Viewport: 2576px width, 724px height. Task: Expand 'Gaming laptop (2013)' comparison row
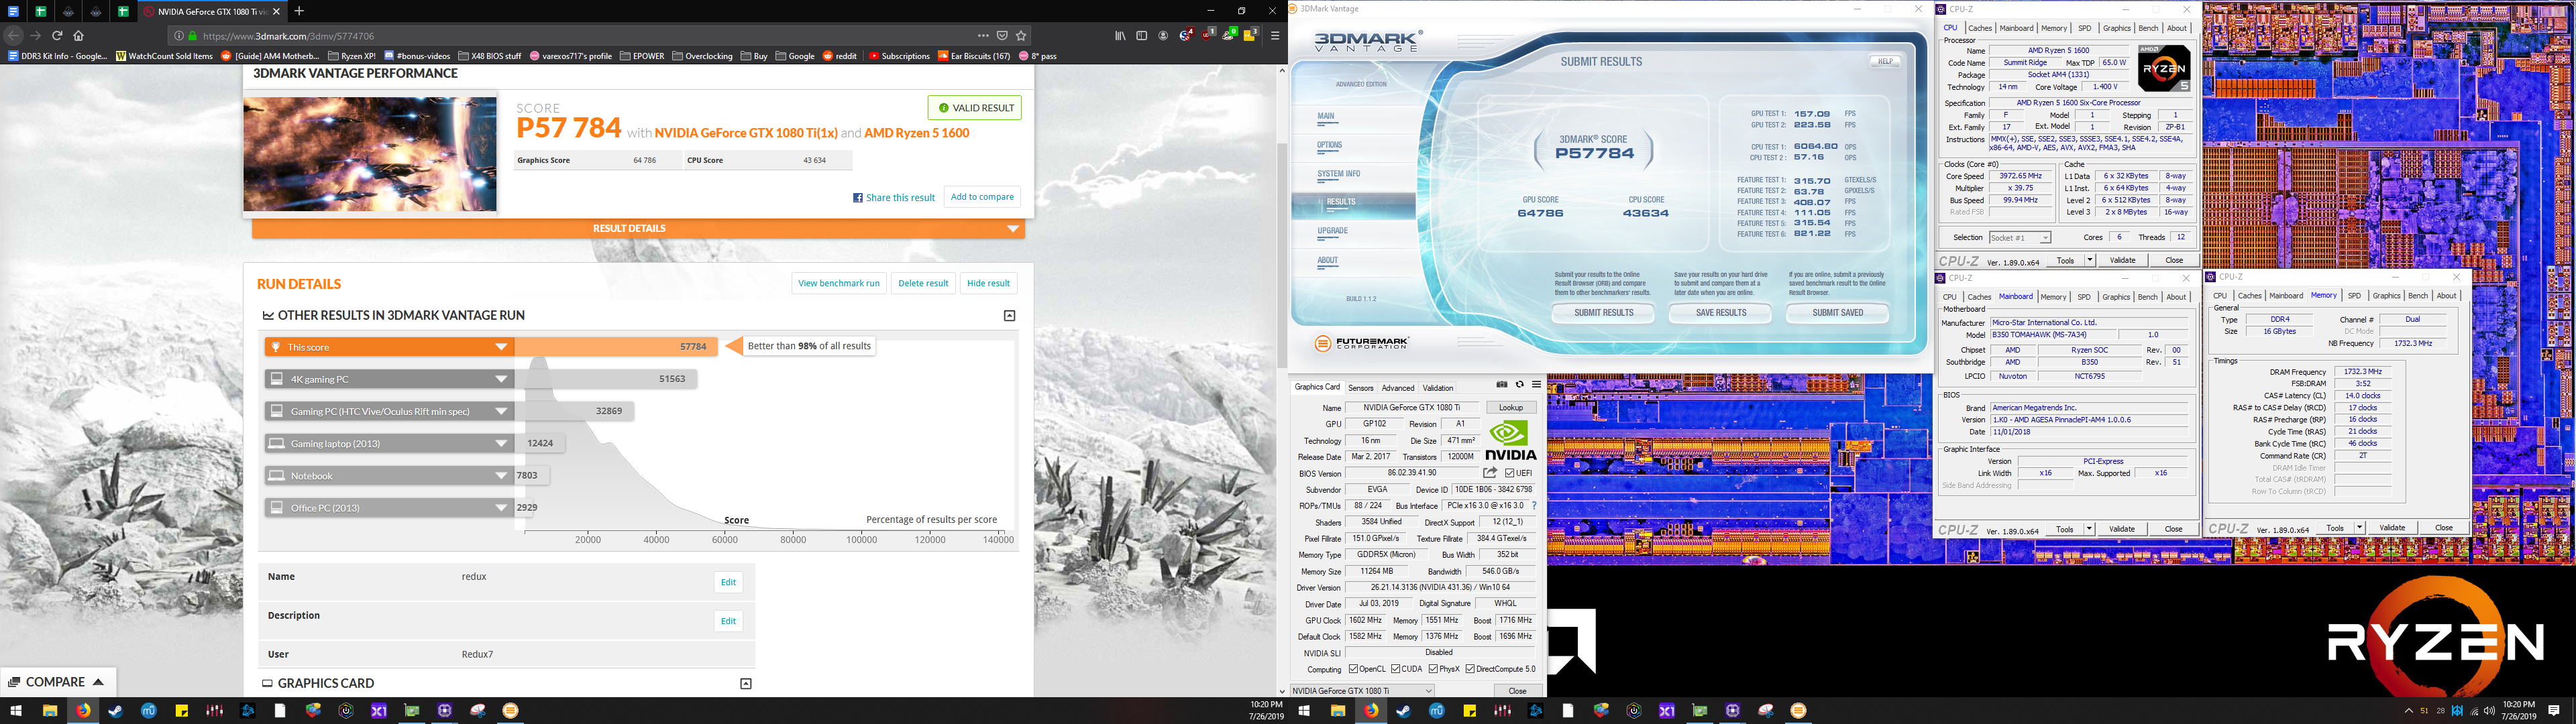501,443
